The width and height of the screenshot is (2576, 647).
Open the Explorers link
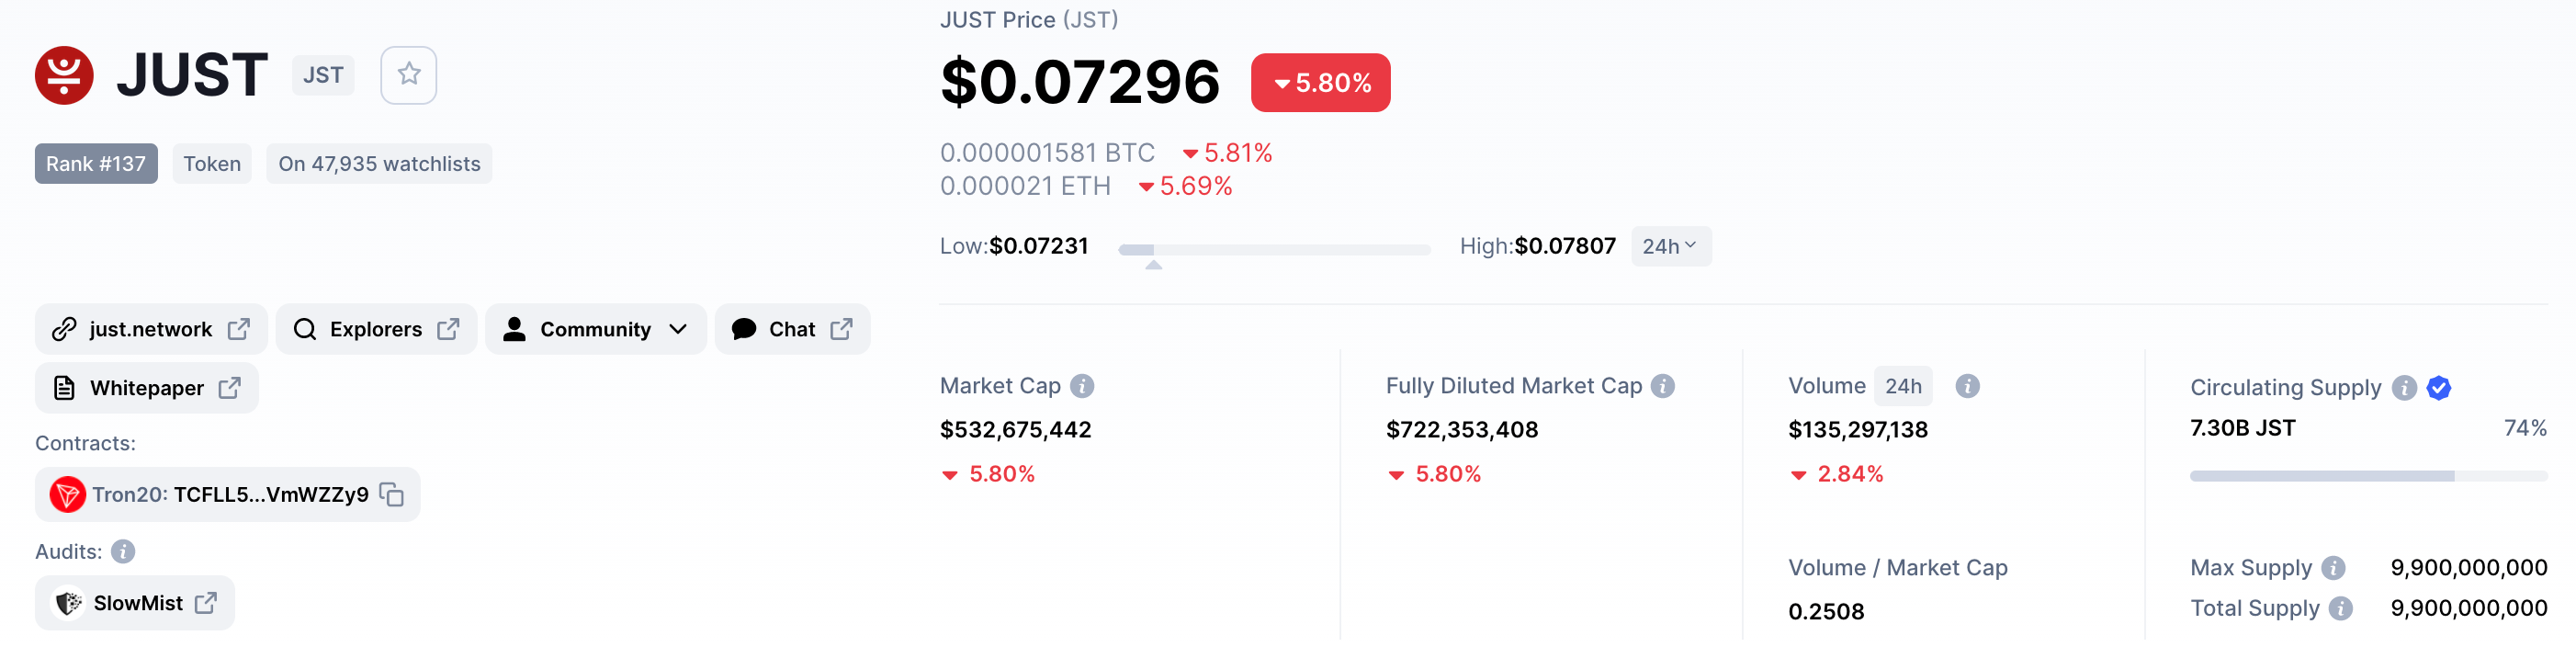[376, 329]
